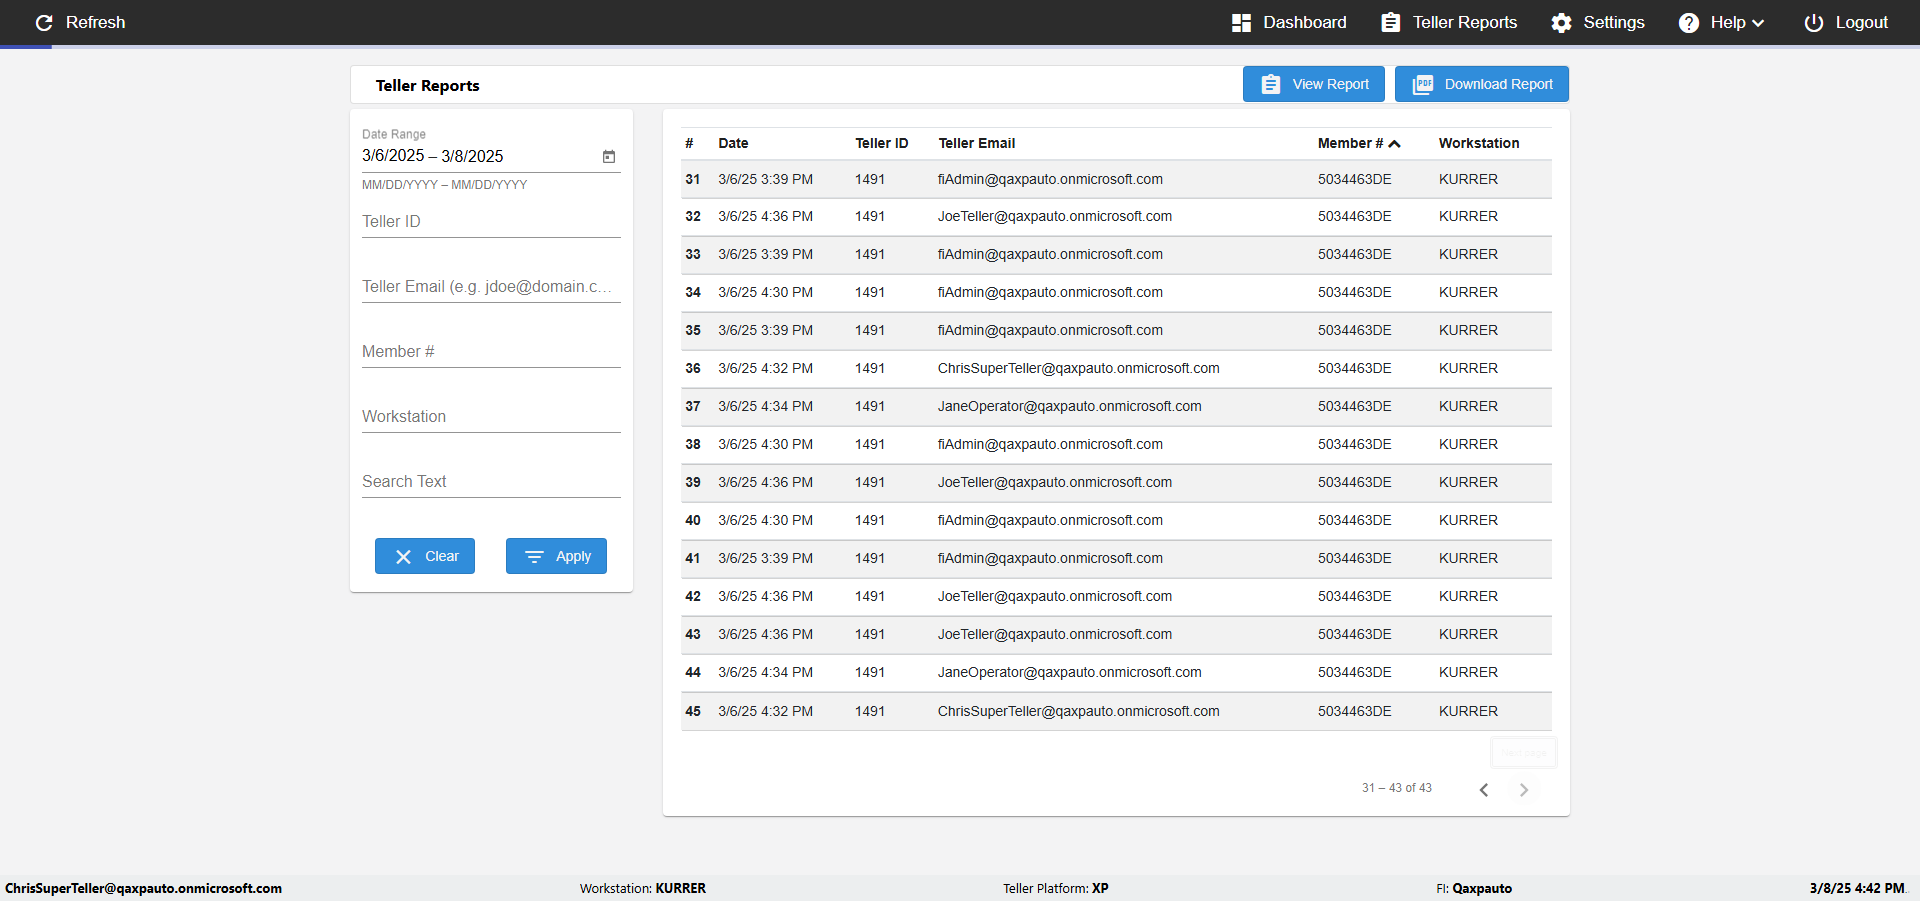Screen dimensions: 1920x901
Task: Click row 38 fiAdmin email cell
Action: click(1050, 444)
